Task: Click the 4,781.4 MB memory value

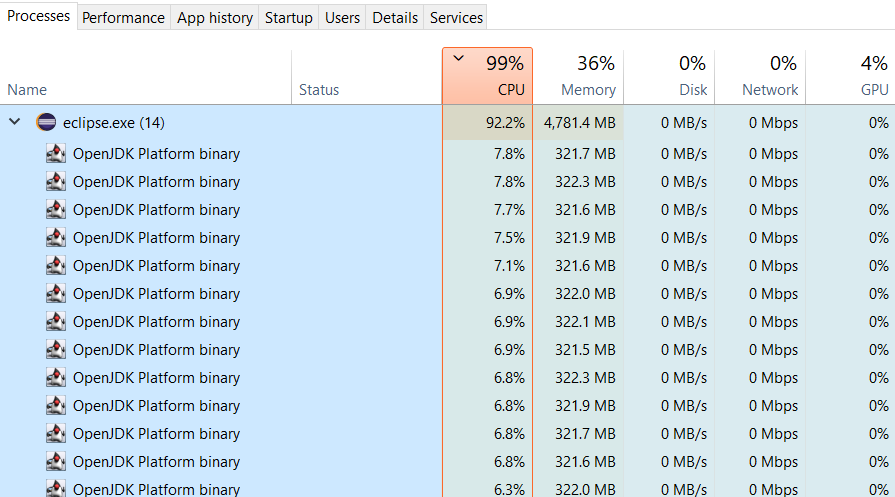Action: (x=578, y=123)
